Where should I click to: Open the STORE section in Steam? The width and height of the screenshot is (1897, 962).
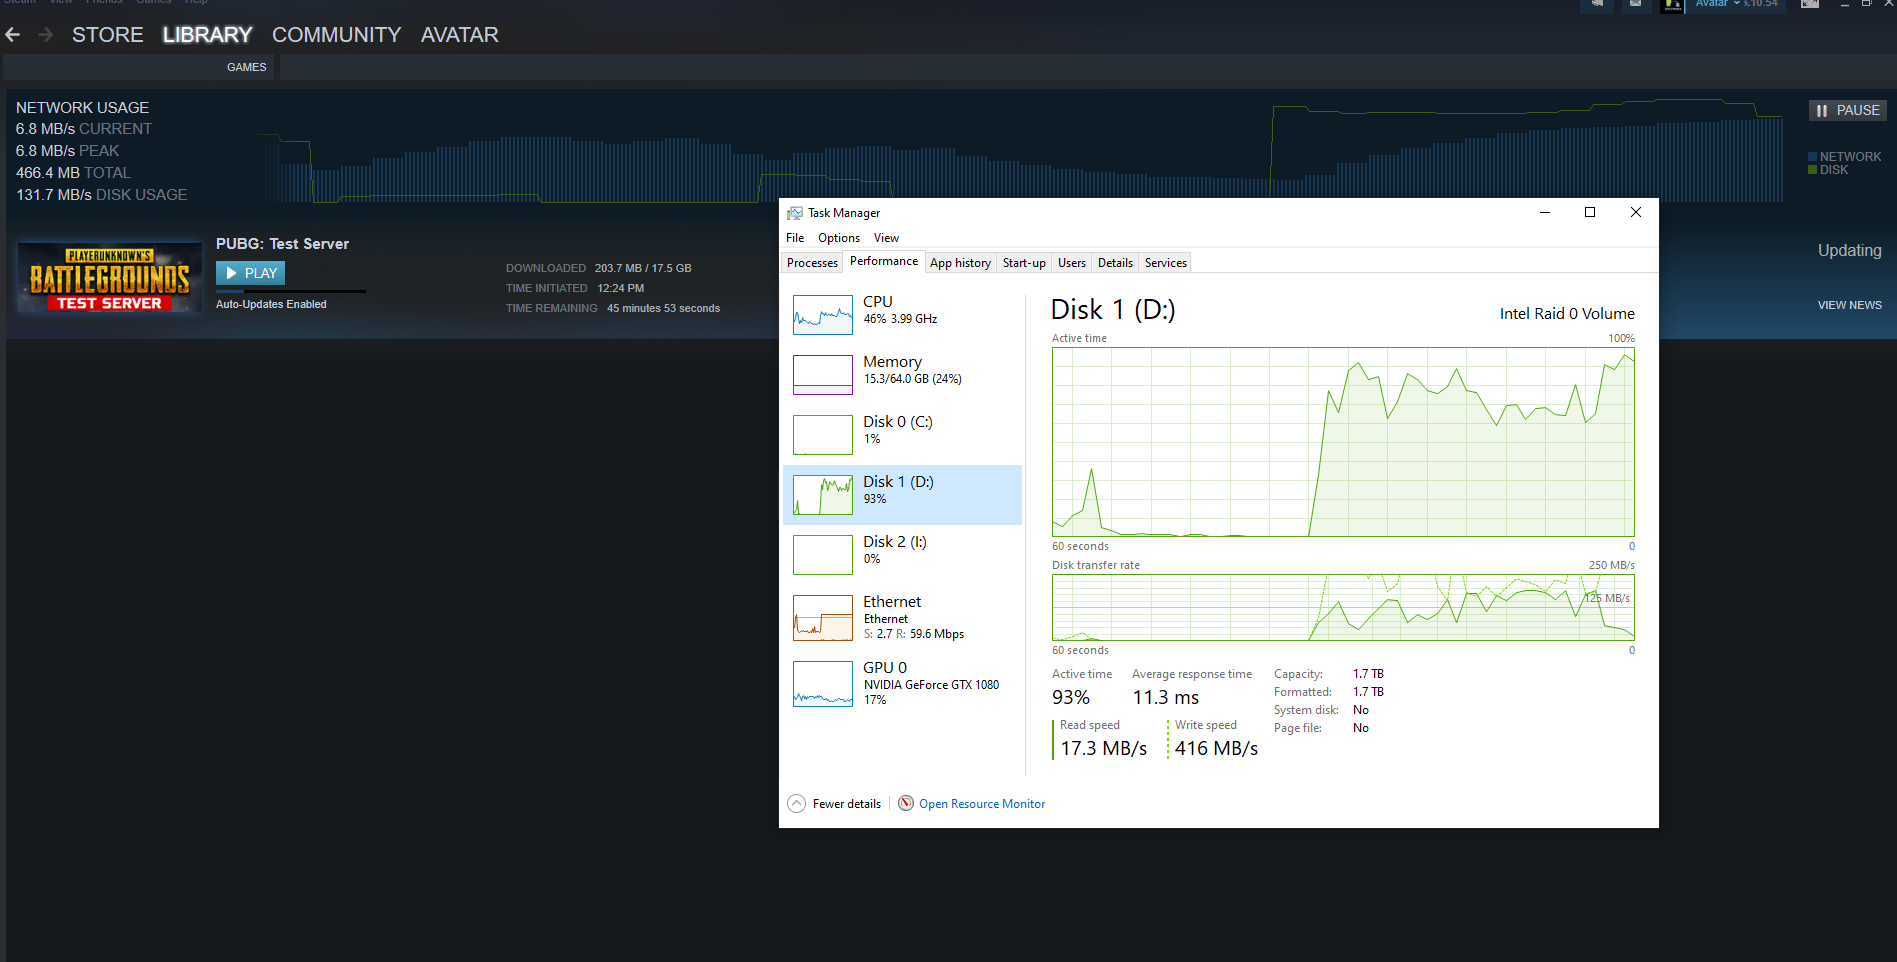(x=107, y=35)
